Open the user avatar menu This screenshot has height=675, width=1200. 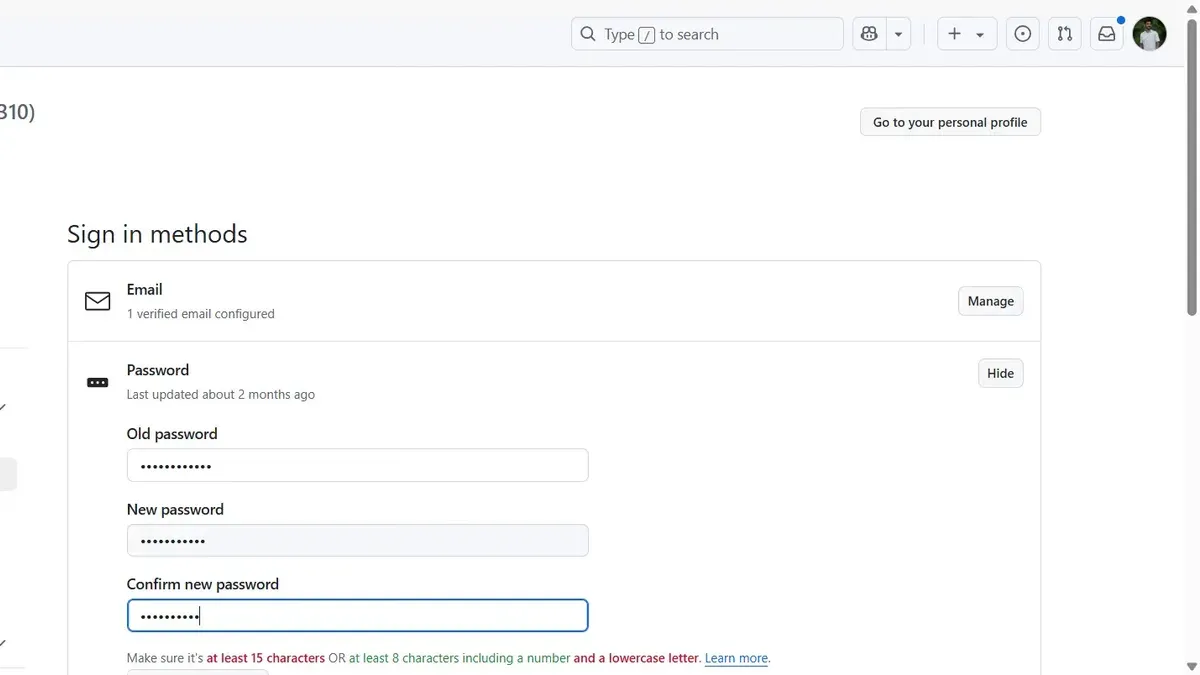(x=1149, y=34)
